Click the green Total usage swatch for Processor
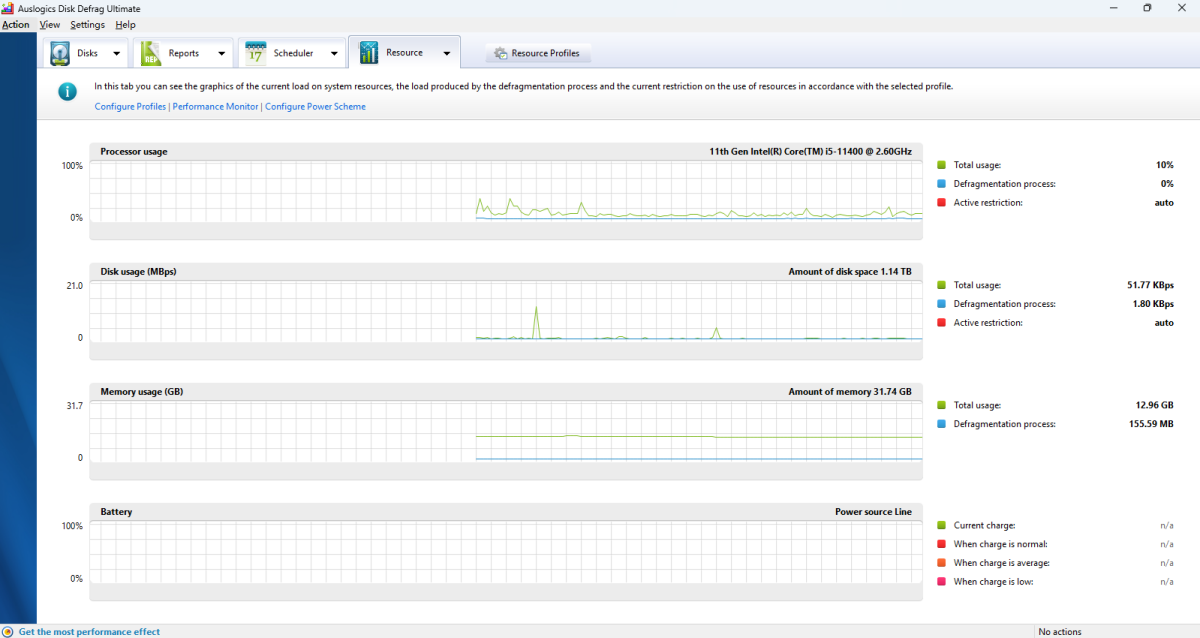 click(942, 165)
